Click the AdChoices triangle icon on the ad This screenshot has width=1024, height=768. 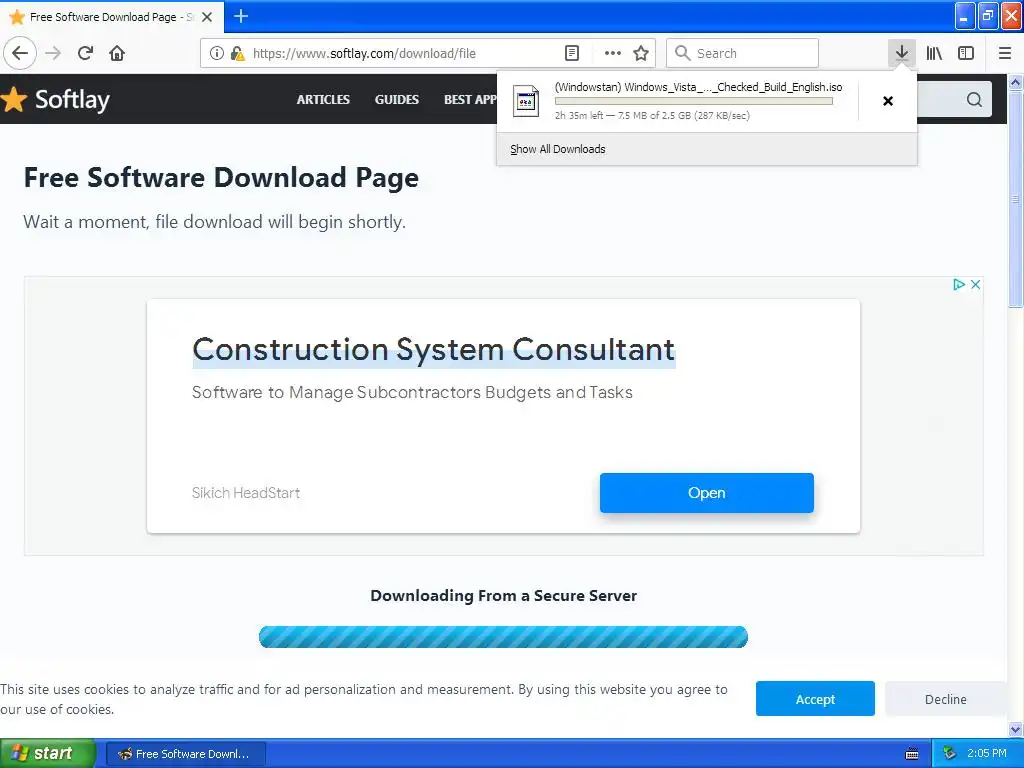click(x=959, y=284)
